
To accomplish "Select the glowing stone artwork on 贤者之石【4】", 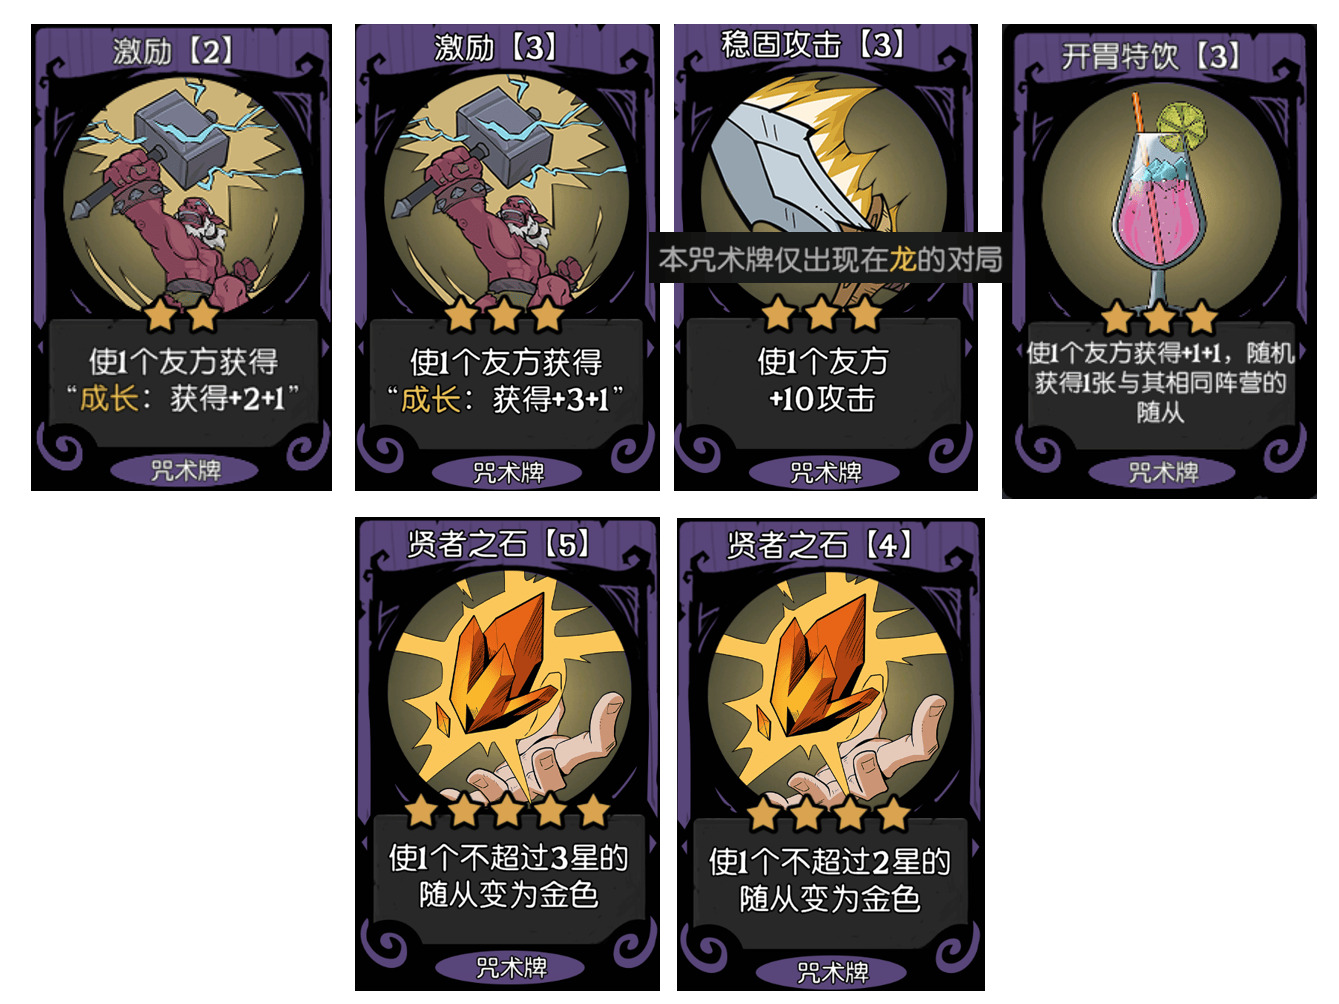I will [x=829, y=690].
